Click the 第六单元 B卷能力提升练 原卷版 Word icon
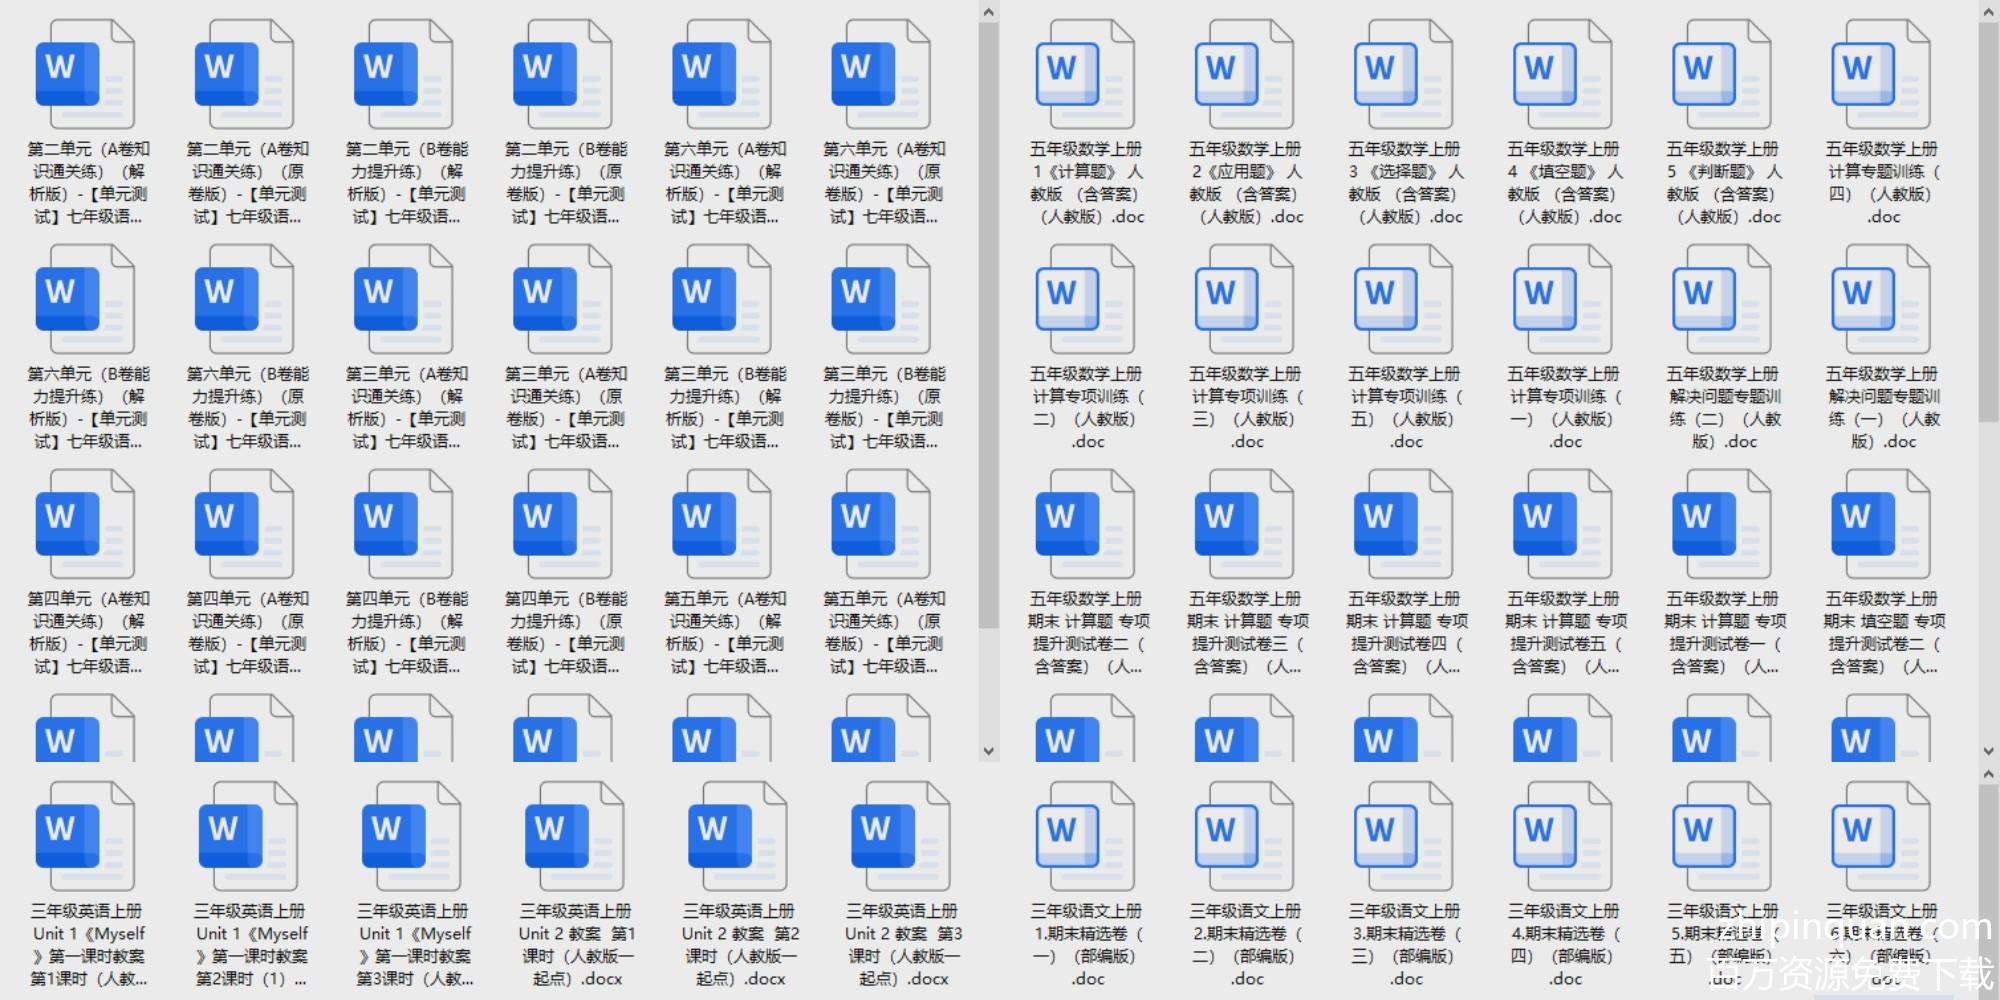This screenshot has height=1000, width=2000. tap(244, 299)
